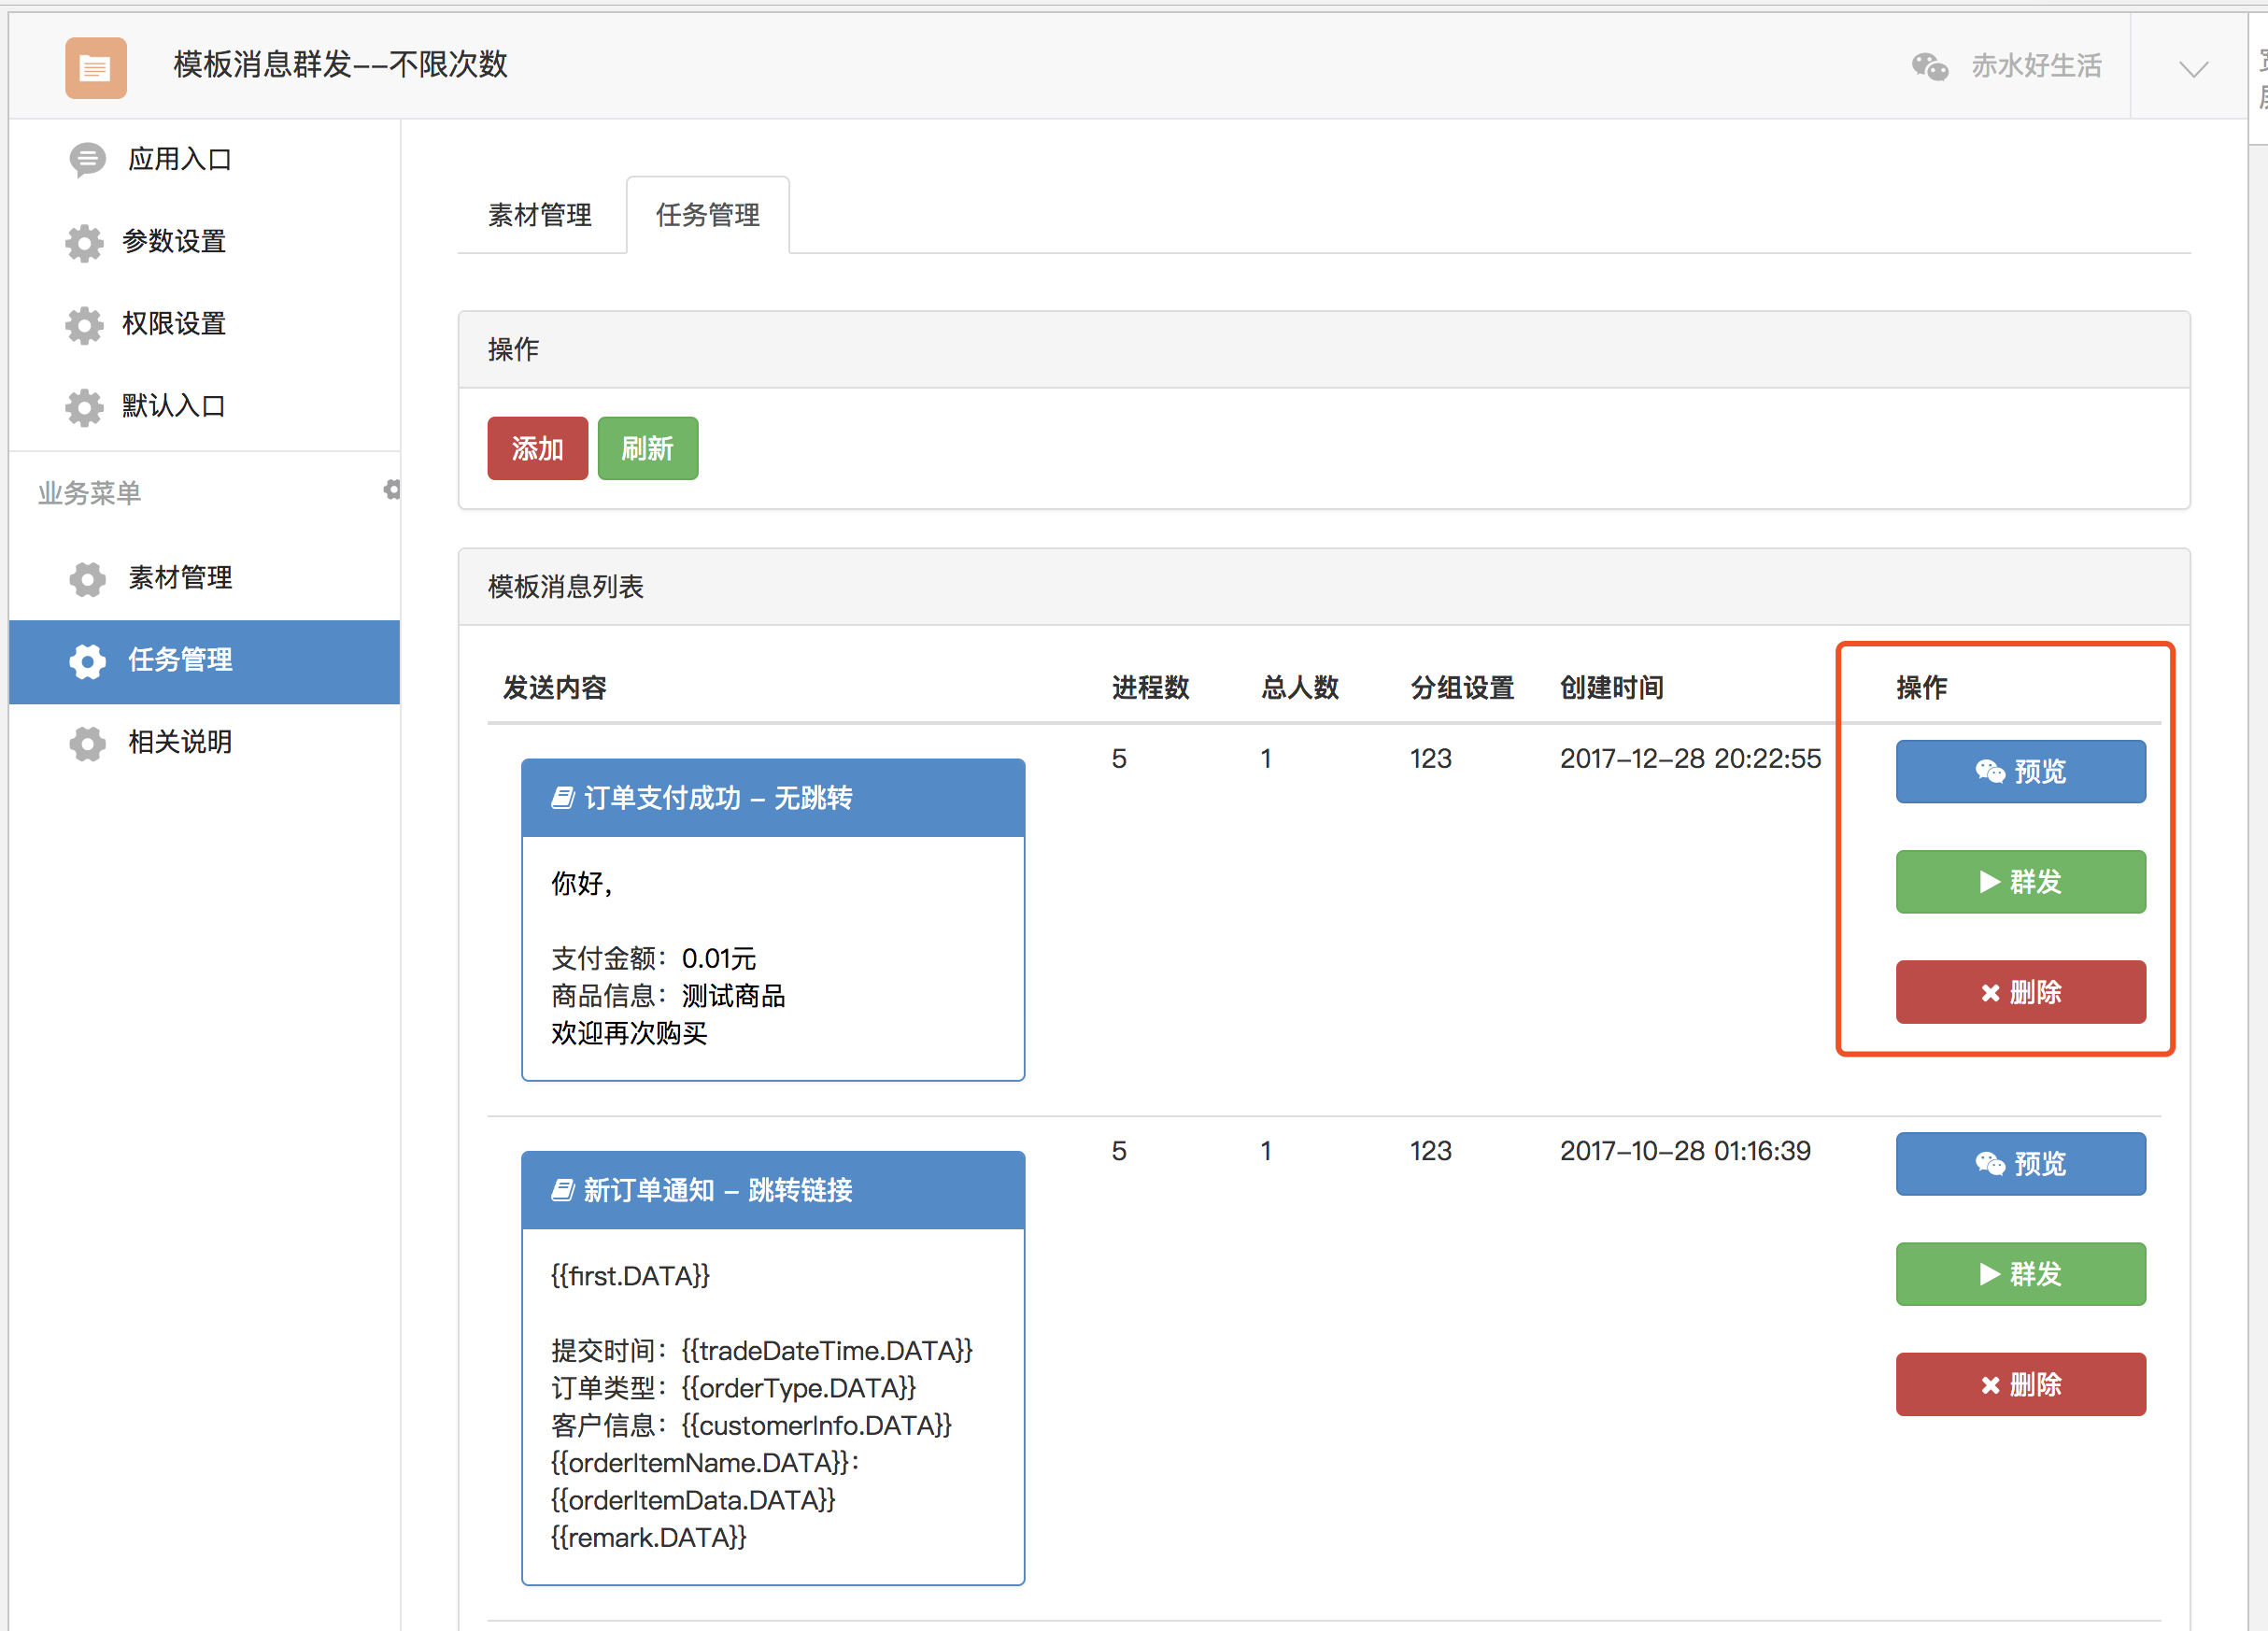This screenshot has height=1631, width=2268.
Task: Start 群发 for the 订单支付成功 task
Action: point(2020,881)
